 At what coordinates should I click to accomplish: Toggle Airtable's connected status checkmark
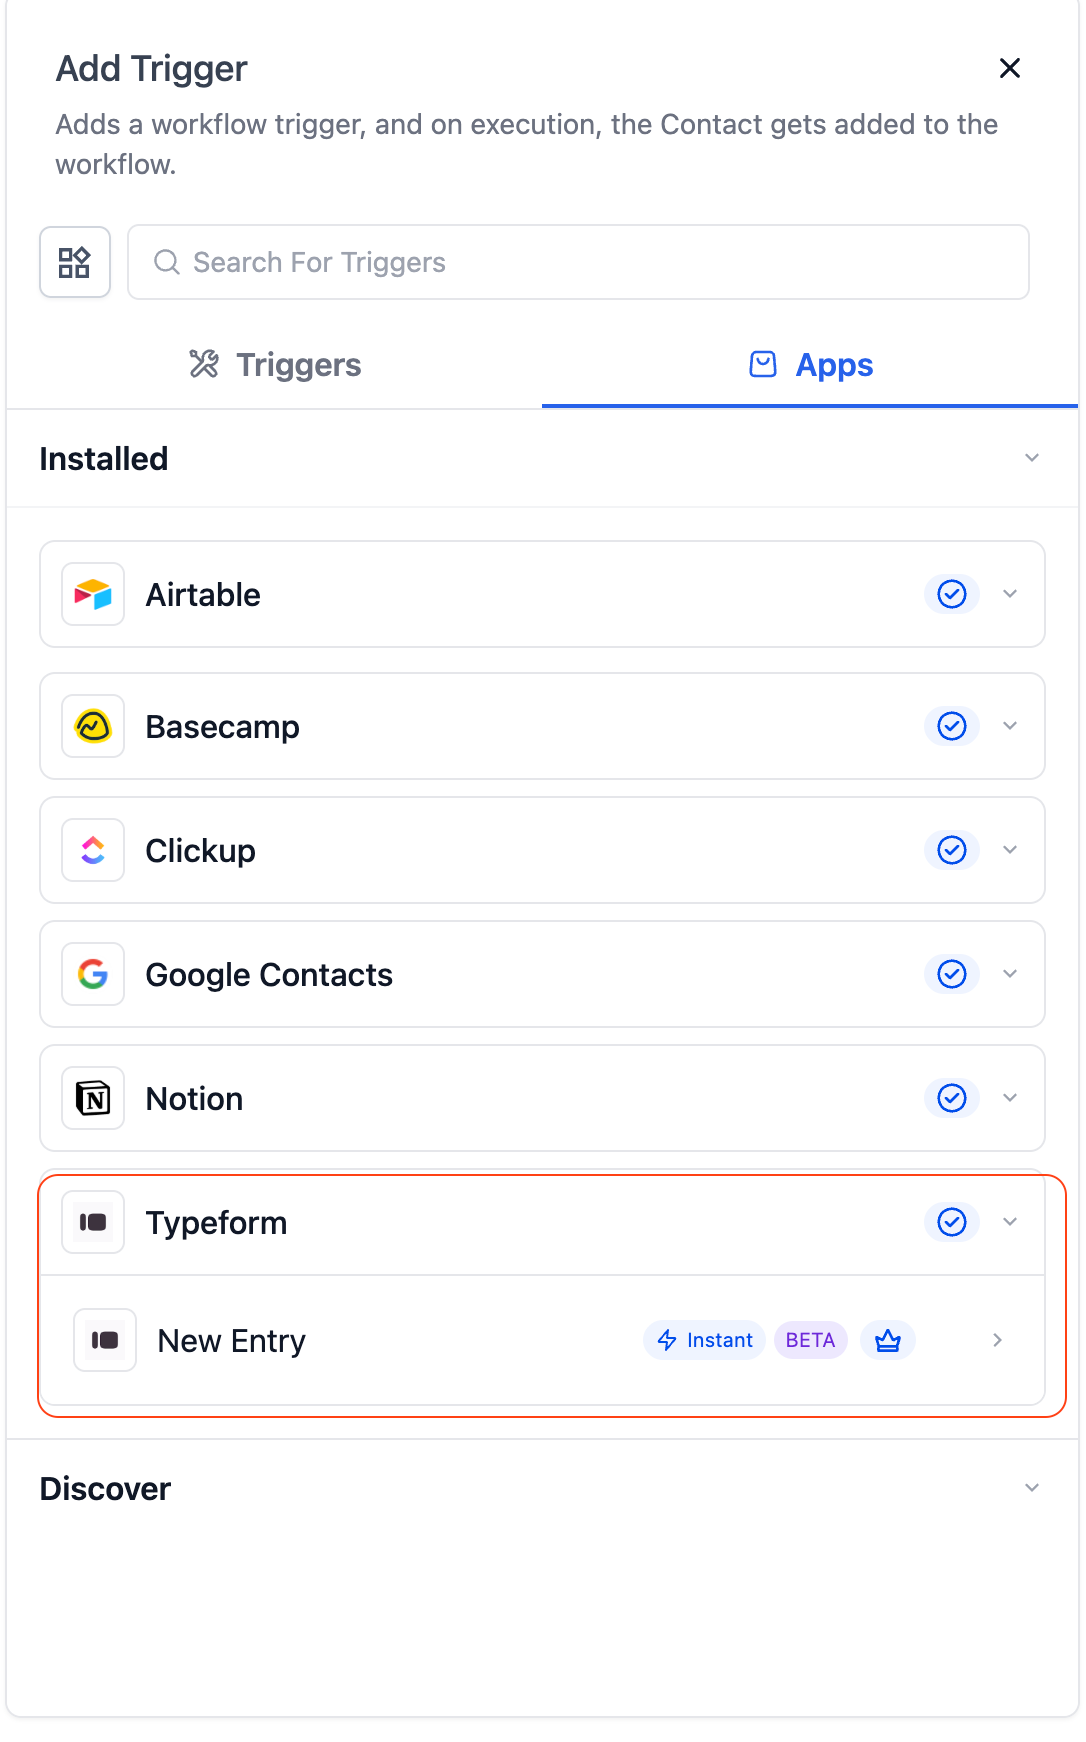(x=951, y=594)
